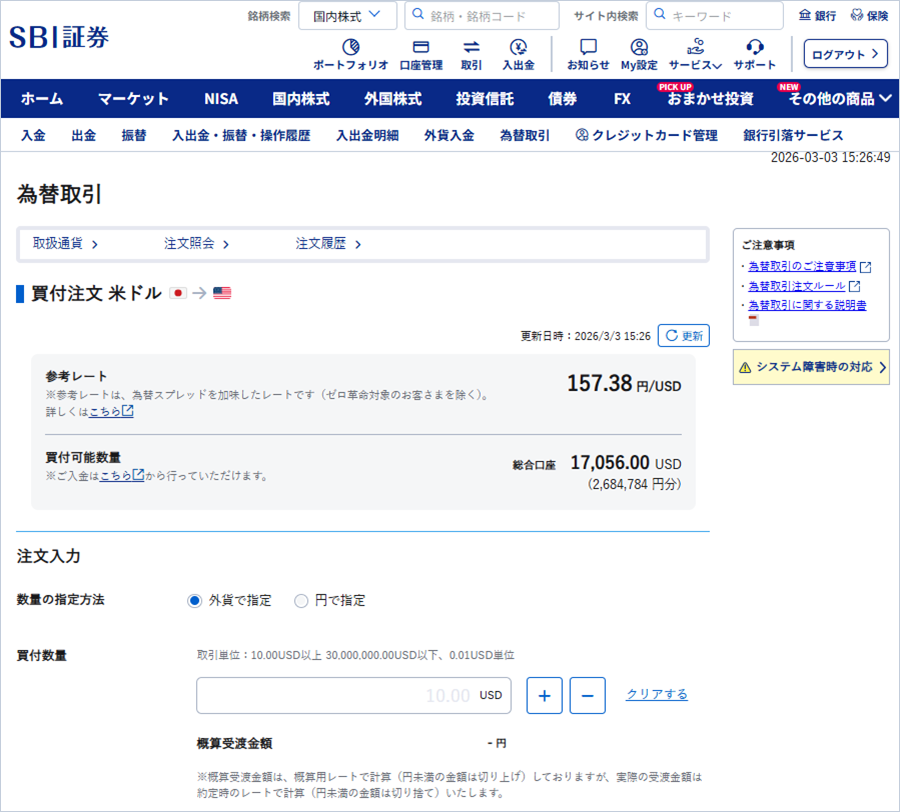
Task: Select the 円で指定 radio button
Action: tap(301, 601)
